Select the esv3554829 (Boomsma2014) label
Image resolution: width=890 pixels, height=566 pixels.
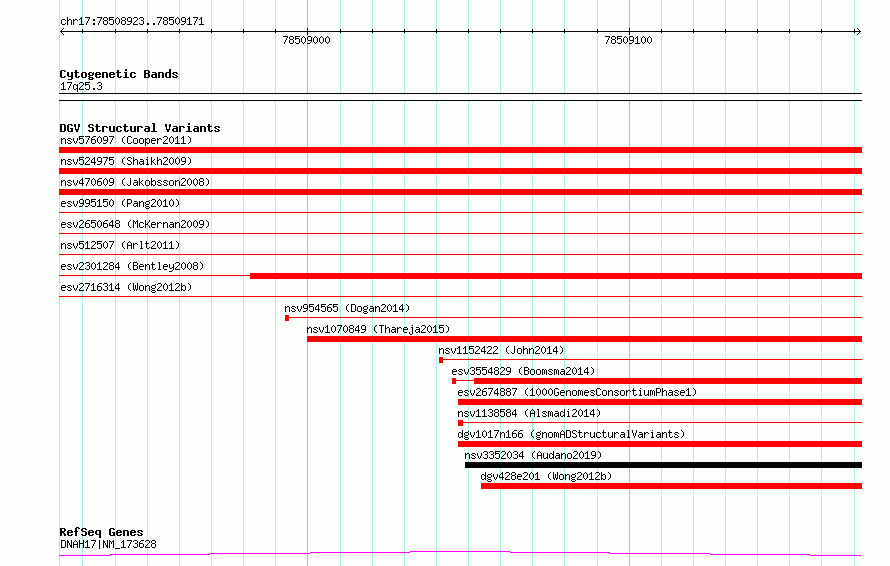tap(523, 371)
